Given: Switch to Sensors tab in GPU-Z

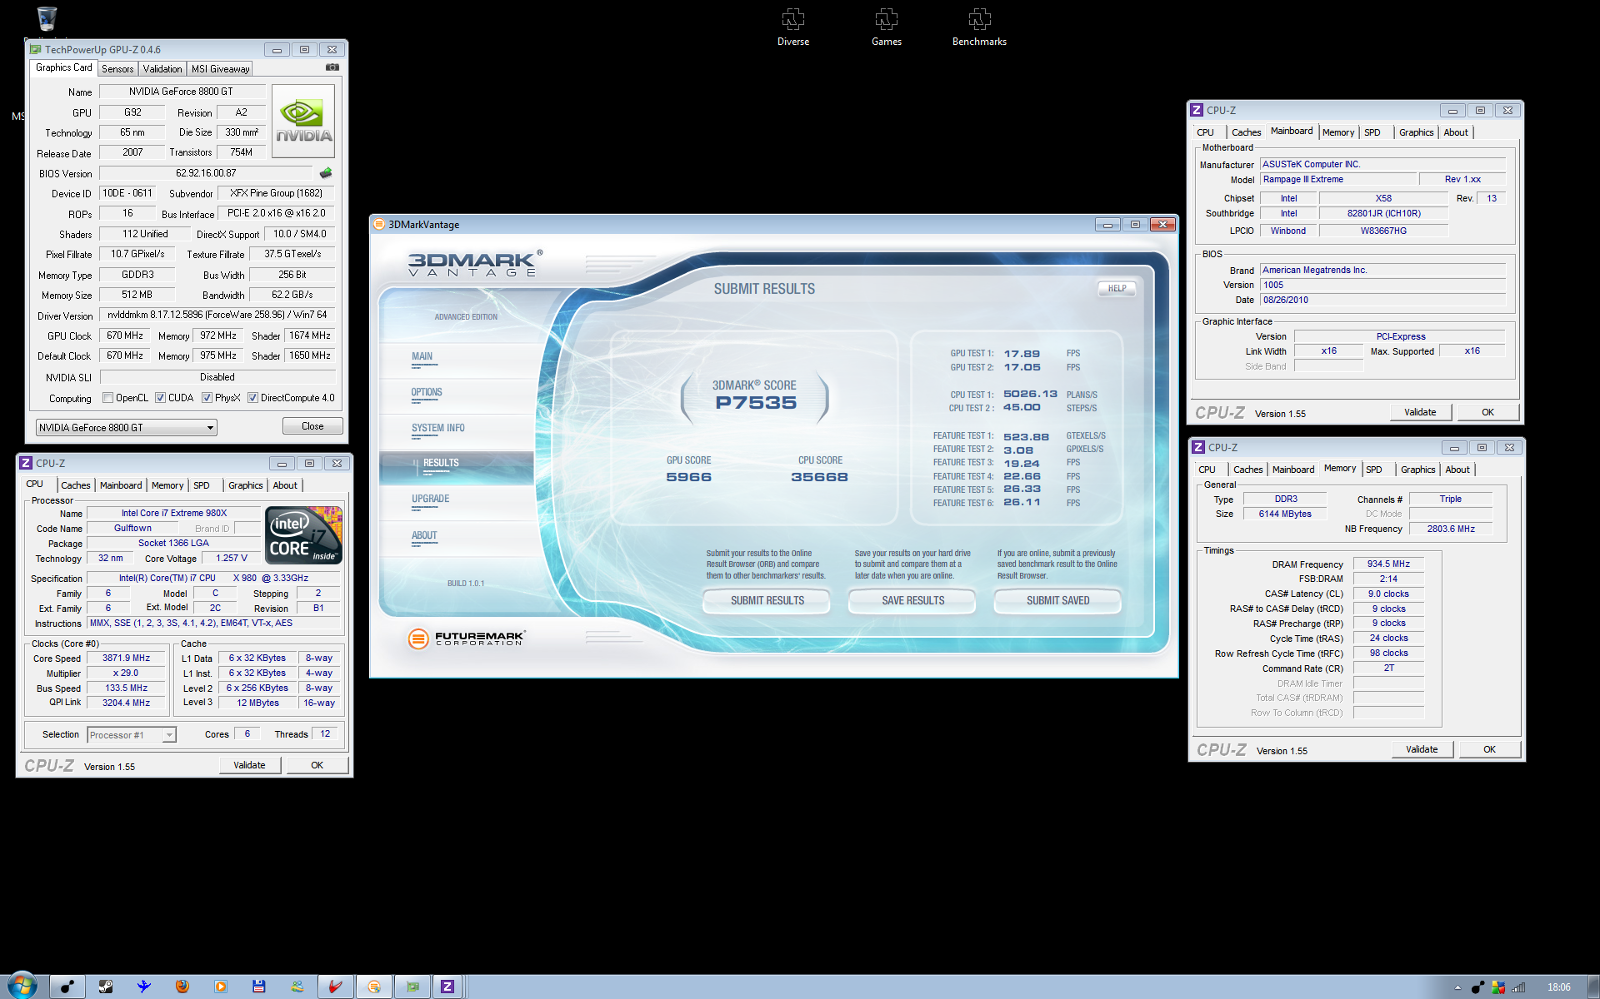Looking at the screenshot, I should [x=117, y=69].
